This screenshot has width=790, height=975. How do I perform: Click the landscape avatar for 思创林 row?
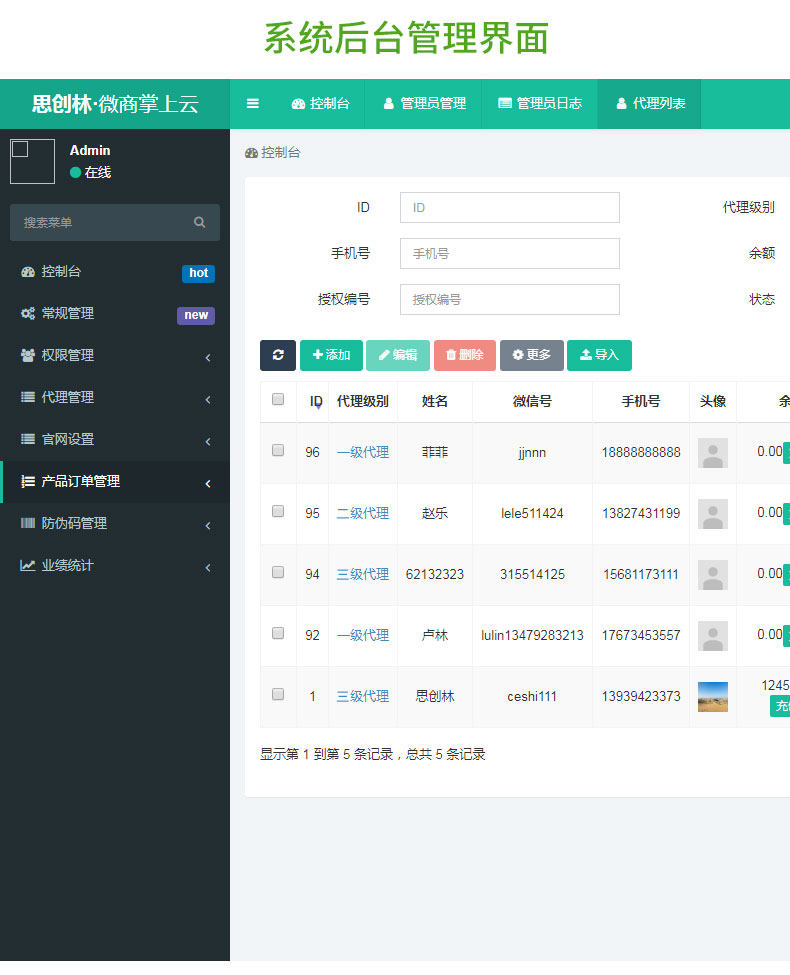pos(713,696)
